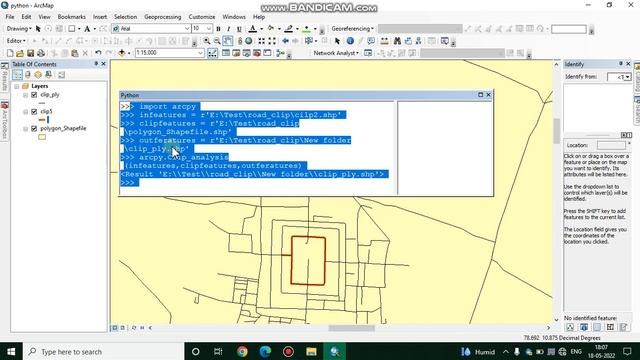This screenshot has width=640, height=360.
Task: Click the Python window maximize button
Action: (x=480, y=95)
